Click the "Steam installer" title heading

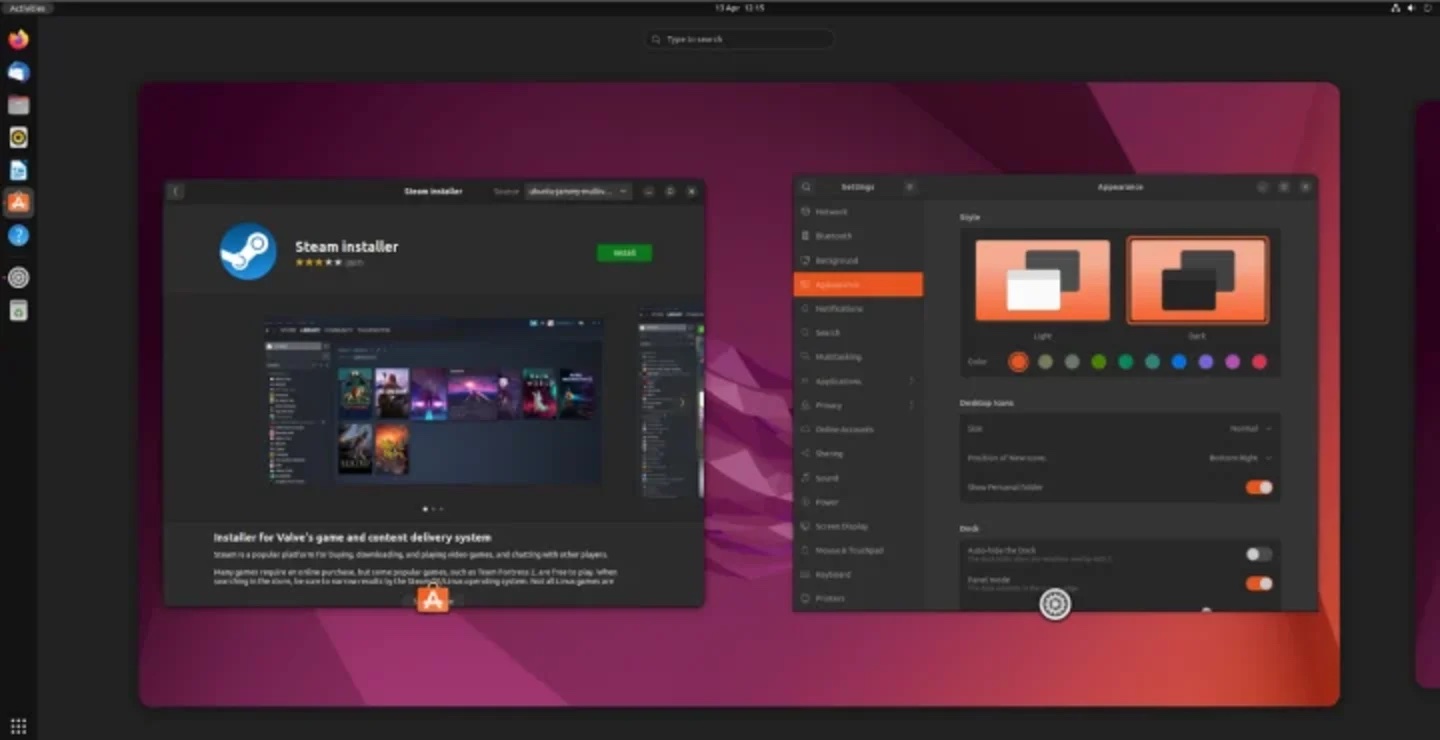346,246
